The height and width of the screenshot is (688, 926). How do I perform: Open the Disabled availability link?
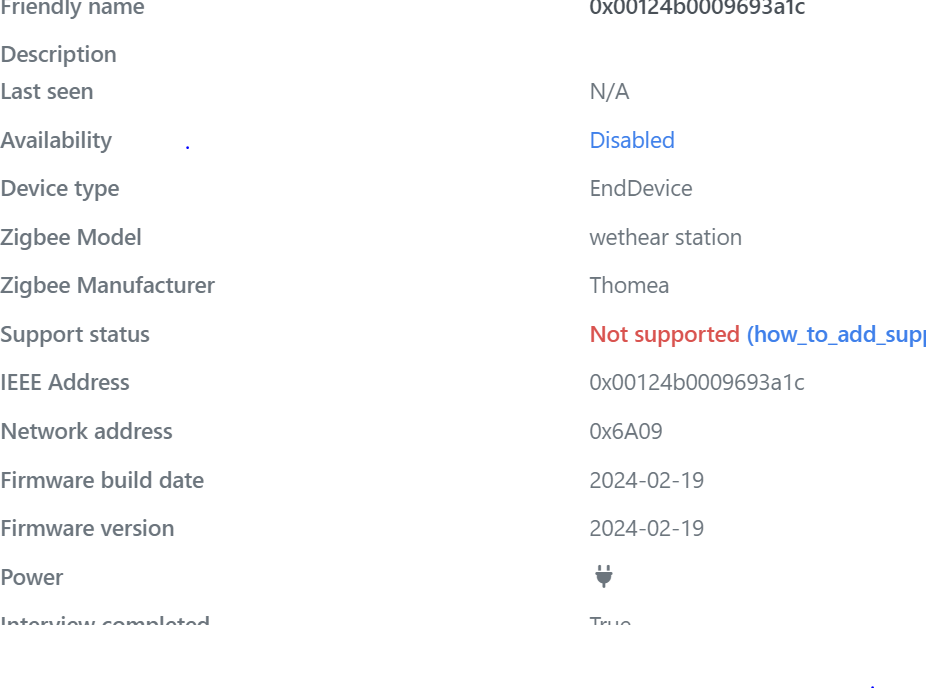(632, 140)
